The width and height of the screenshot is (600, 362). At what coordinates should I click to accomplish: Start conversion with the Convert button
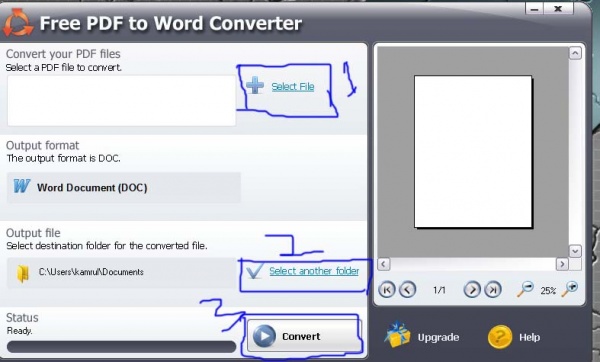point(304,336)
